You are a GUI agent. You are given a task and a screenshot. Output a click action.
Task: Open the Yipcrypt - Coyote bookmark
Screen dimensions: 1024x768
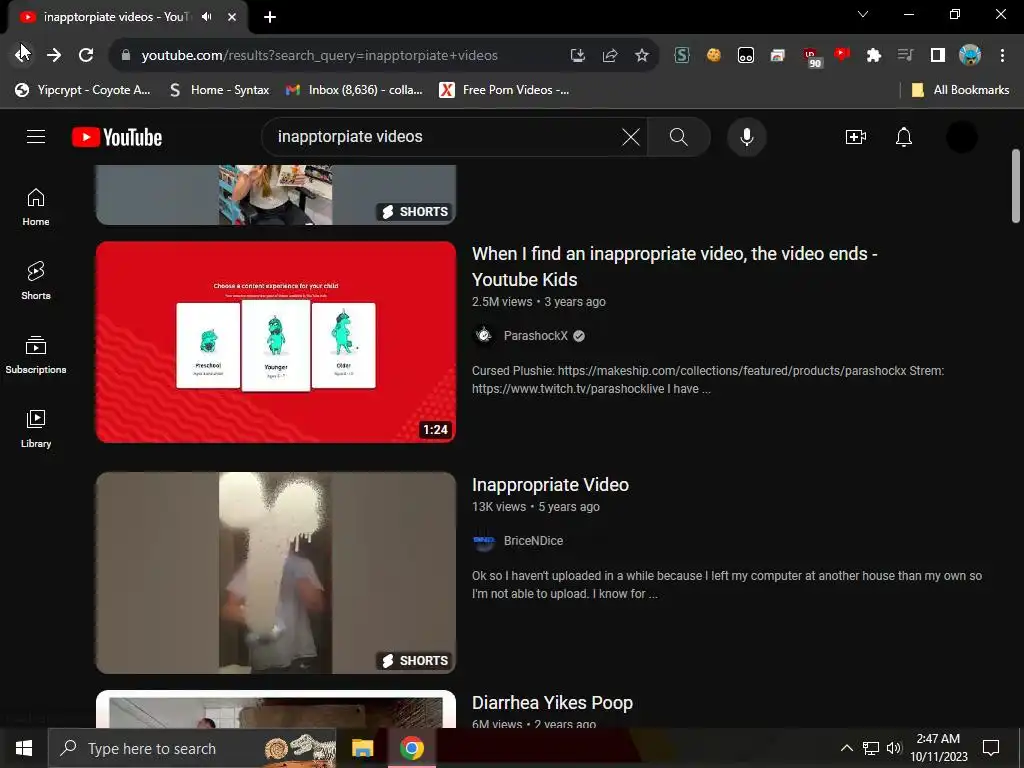click(x=83, y=89)
